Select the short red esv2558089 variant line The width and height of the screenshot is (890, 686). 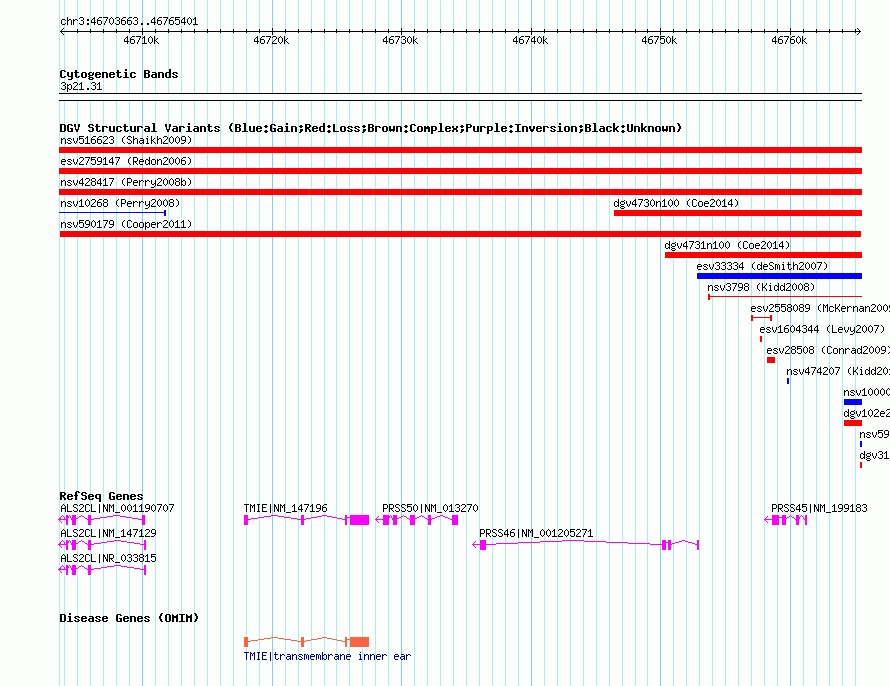point(761,318)
